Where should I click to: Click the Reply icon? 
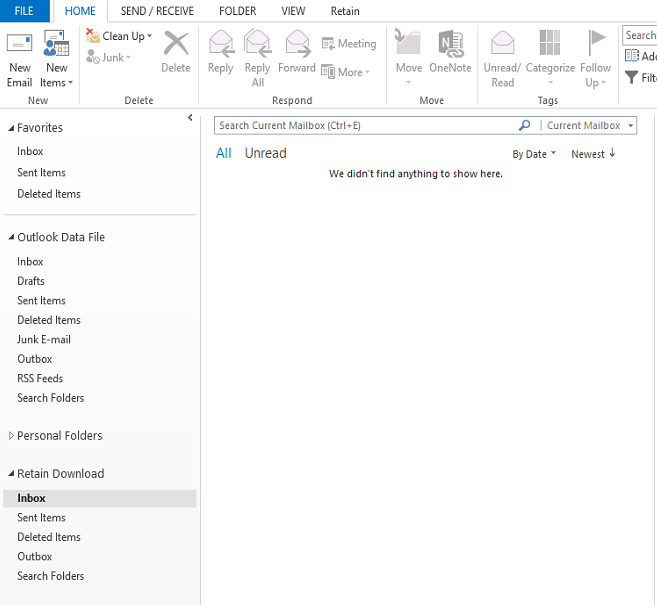click(x=221, y=44)
